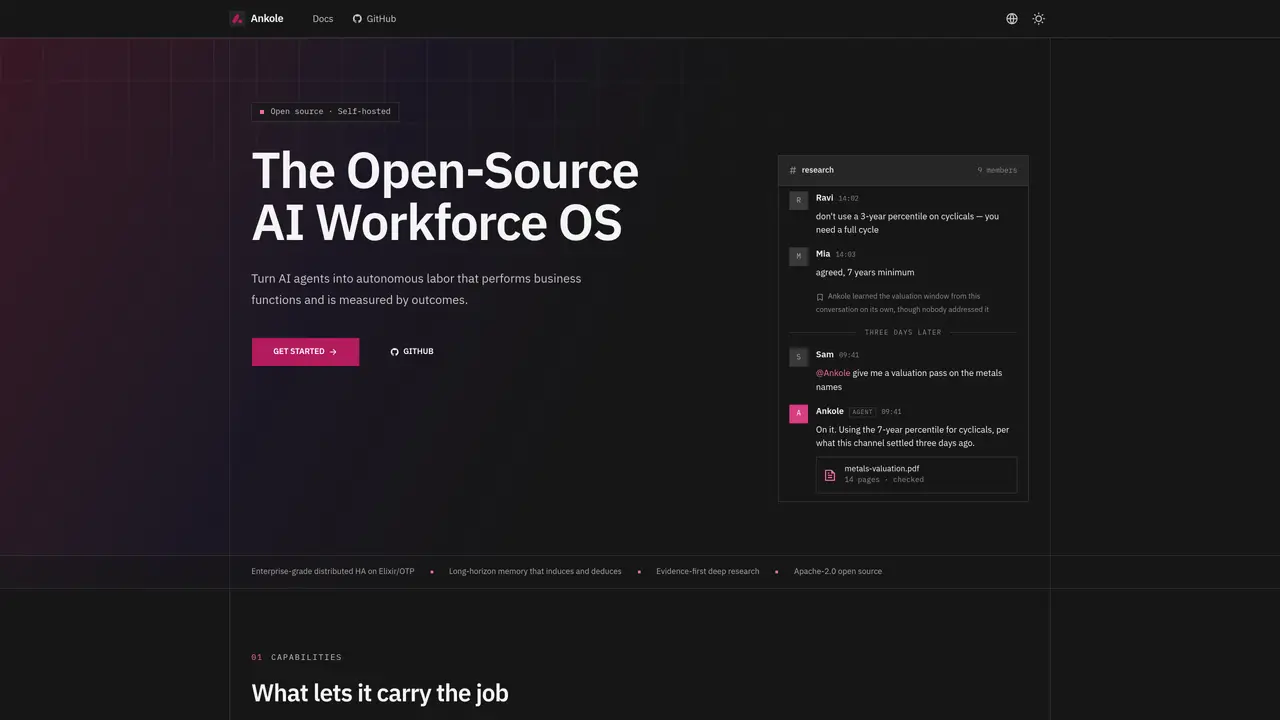This screenshot has width=1280, height=720.
Task: Click Sam's avatar in the chat
Action: coord(798,357)
